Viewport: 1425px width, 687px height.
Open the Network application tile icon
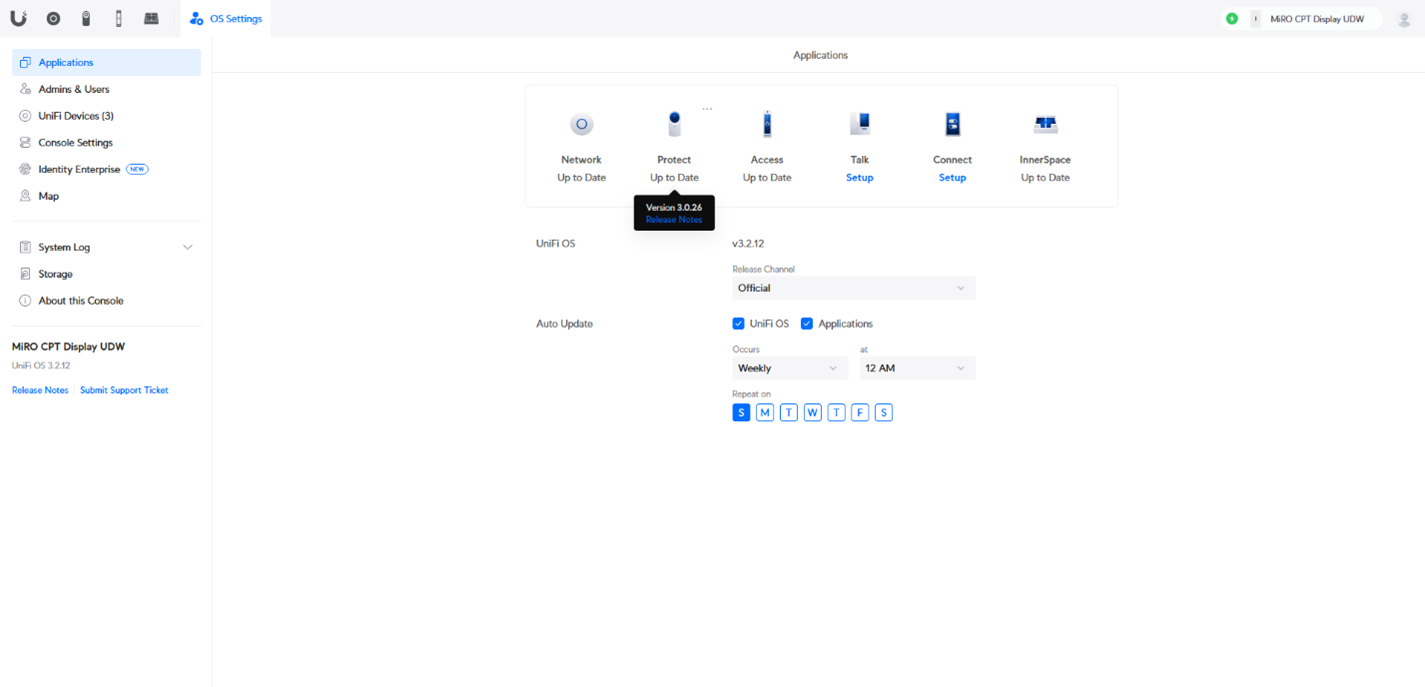581,125
